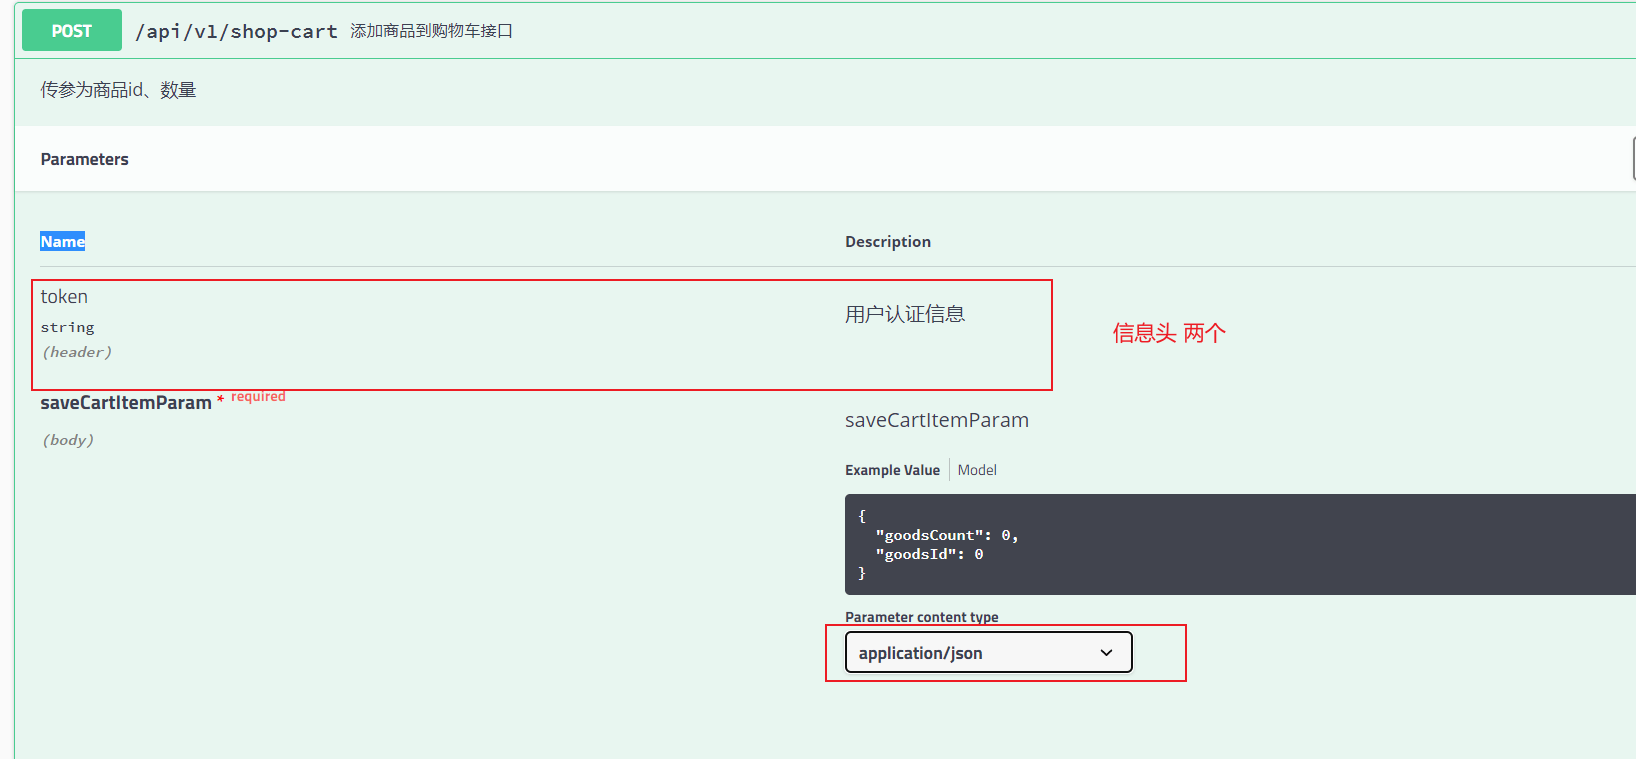Click the green POST method badge
This screenshot has height=759, width=1636.
pos(72,31)
